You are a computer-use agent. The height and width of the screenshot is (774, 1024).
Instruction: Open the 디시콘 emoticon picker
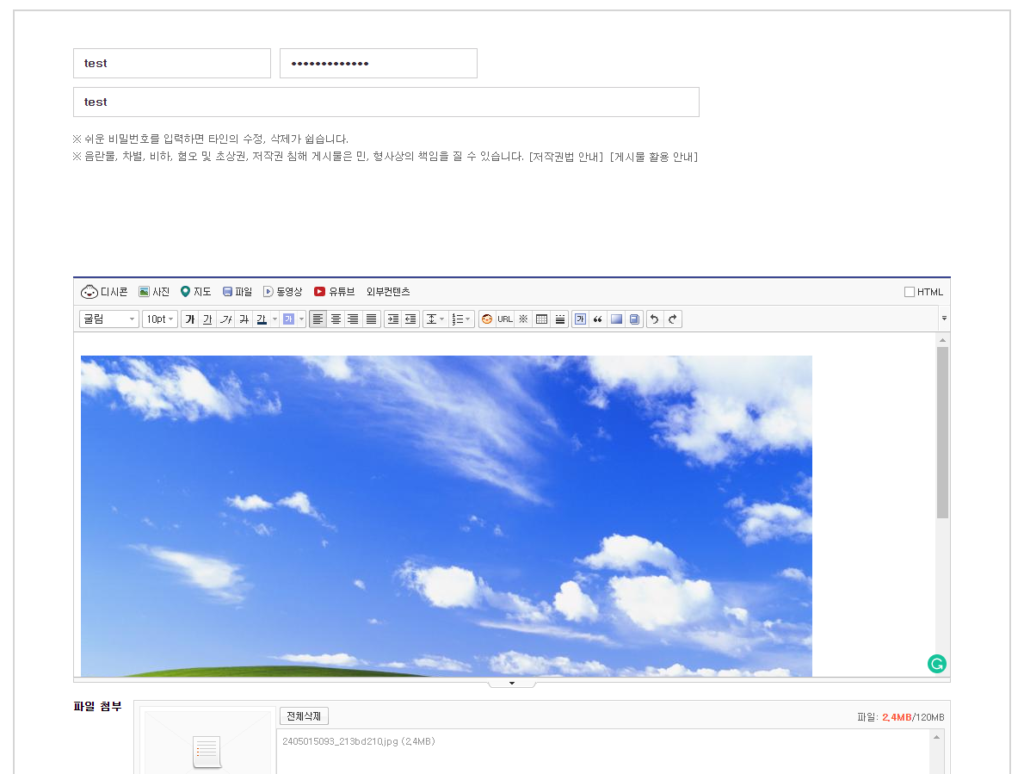104,292
